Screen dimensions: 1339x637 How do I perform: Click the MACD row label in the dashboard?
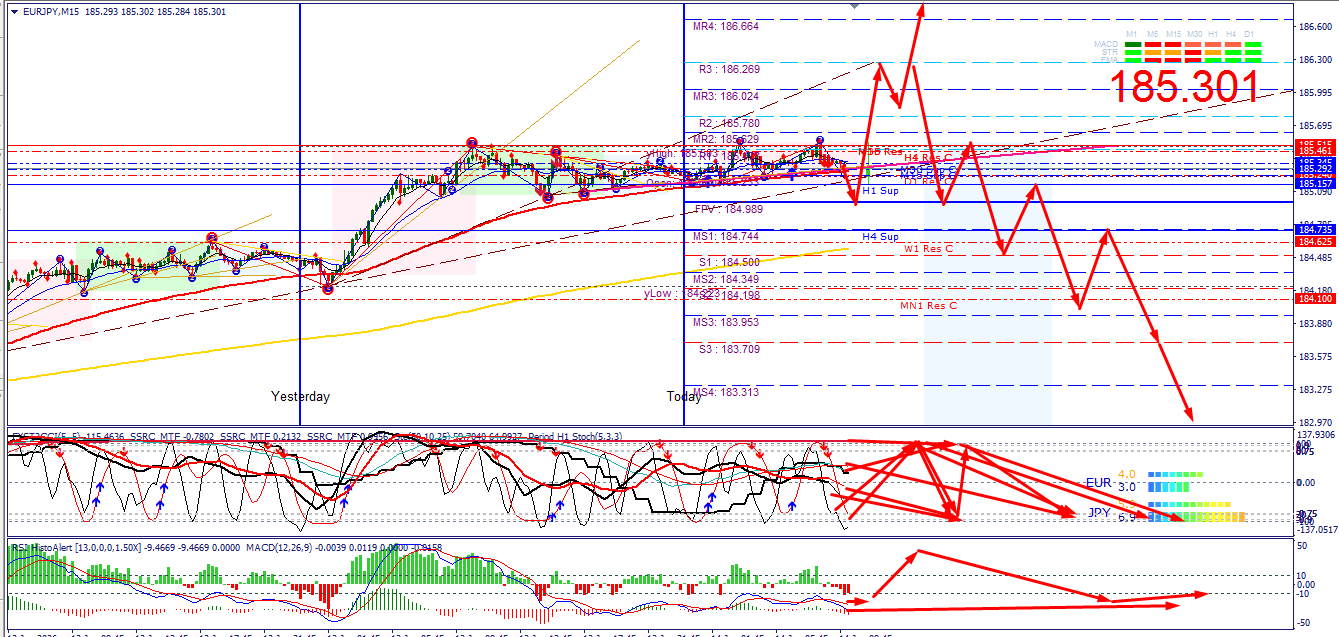1105,44
